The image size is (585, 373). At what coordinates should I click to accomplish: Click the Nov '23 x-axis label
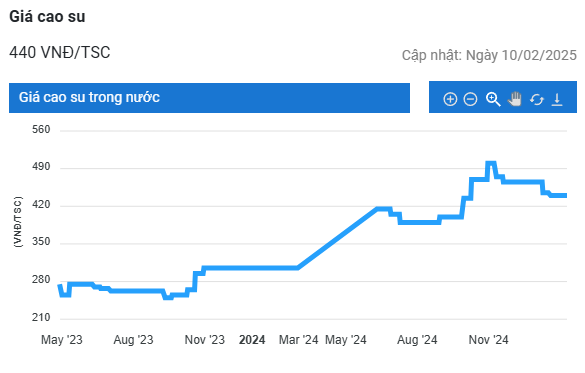tap(204, 340)
